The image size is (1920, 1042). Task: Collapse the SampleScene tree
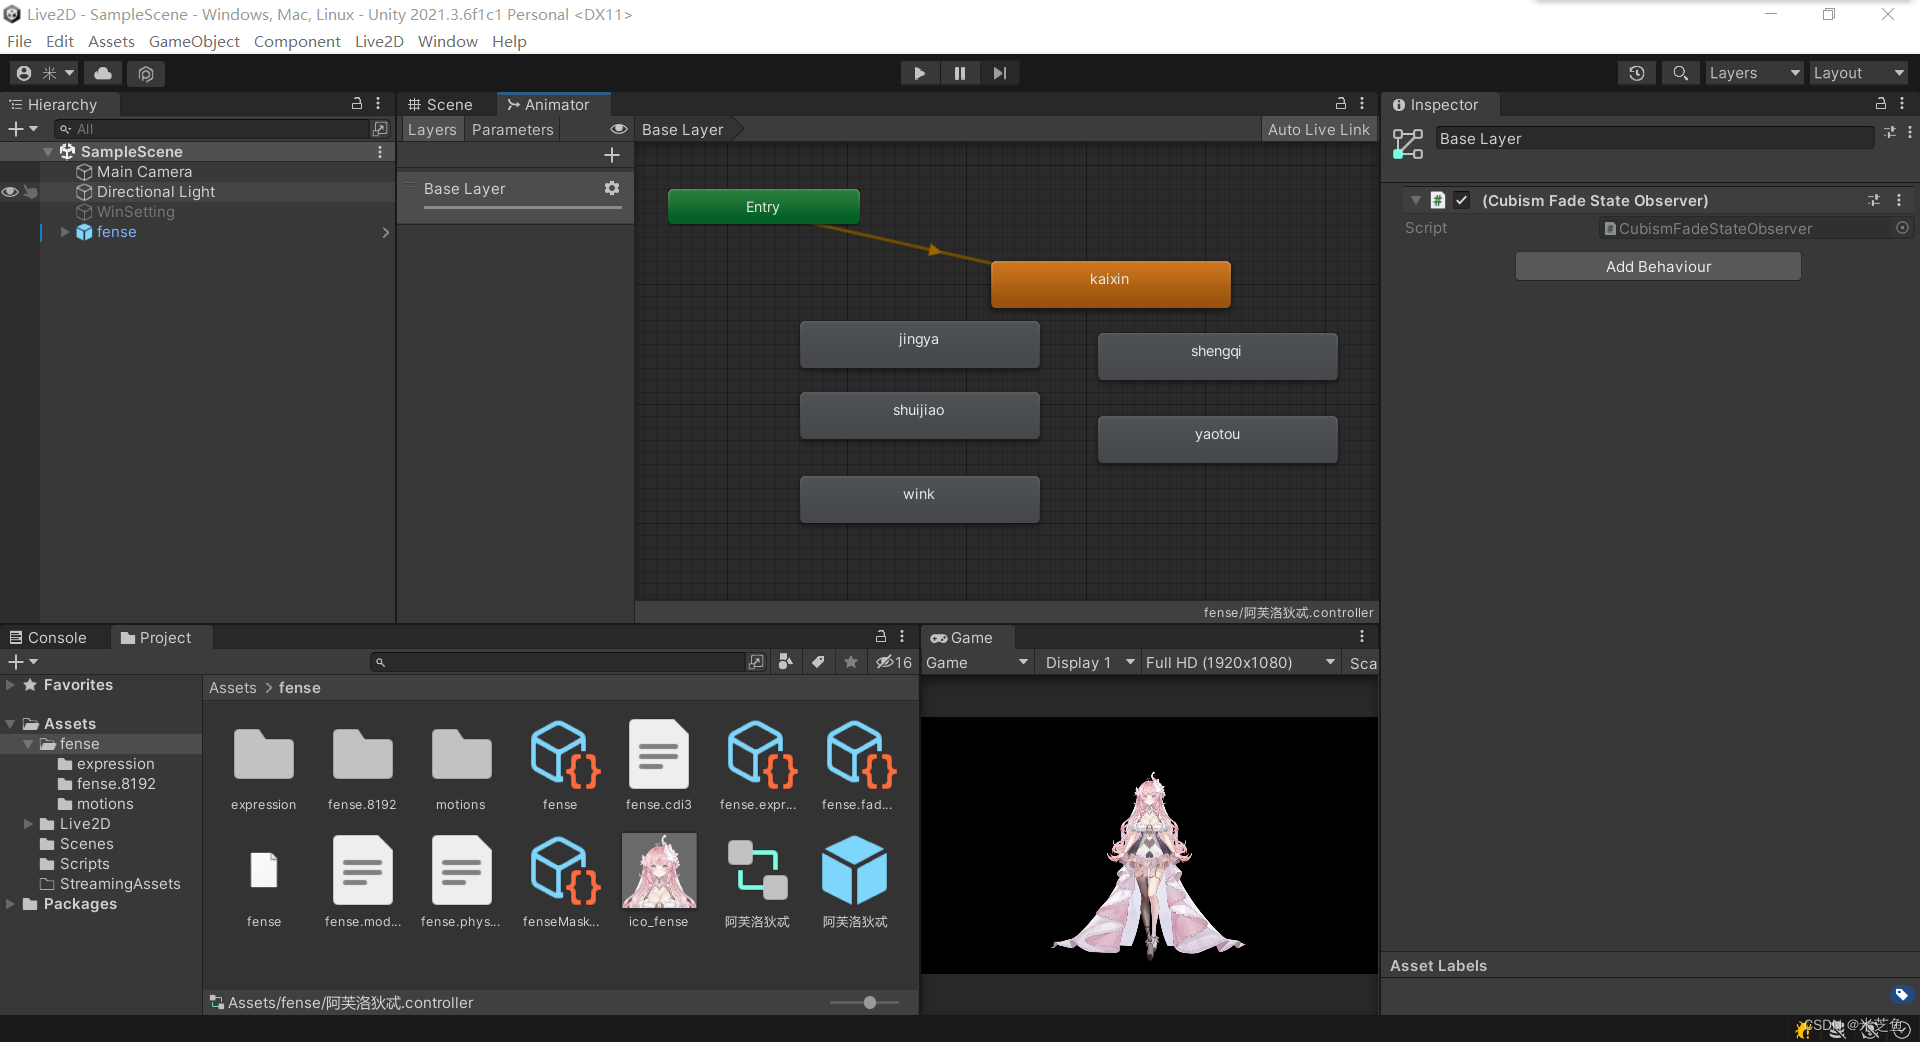point(48,152)
